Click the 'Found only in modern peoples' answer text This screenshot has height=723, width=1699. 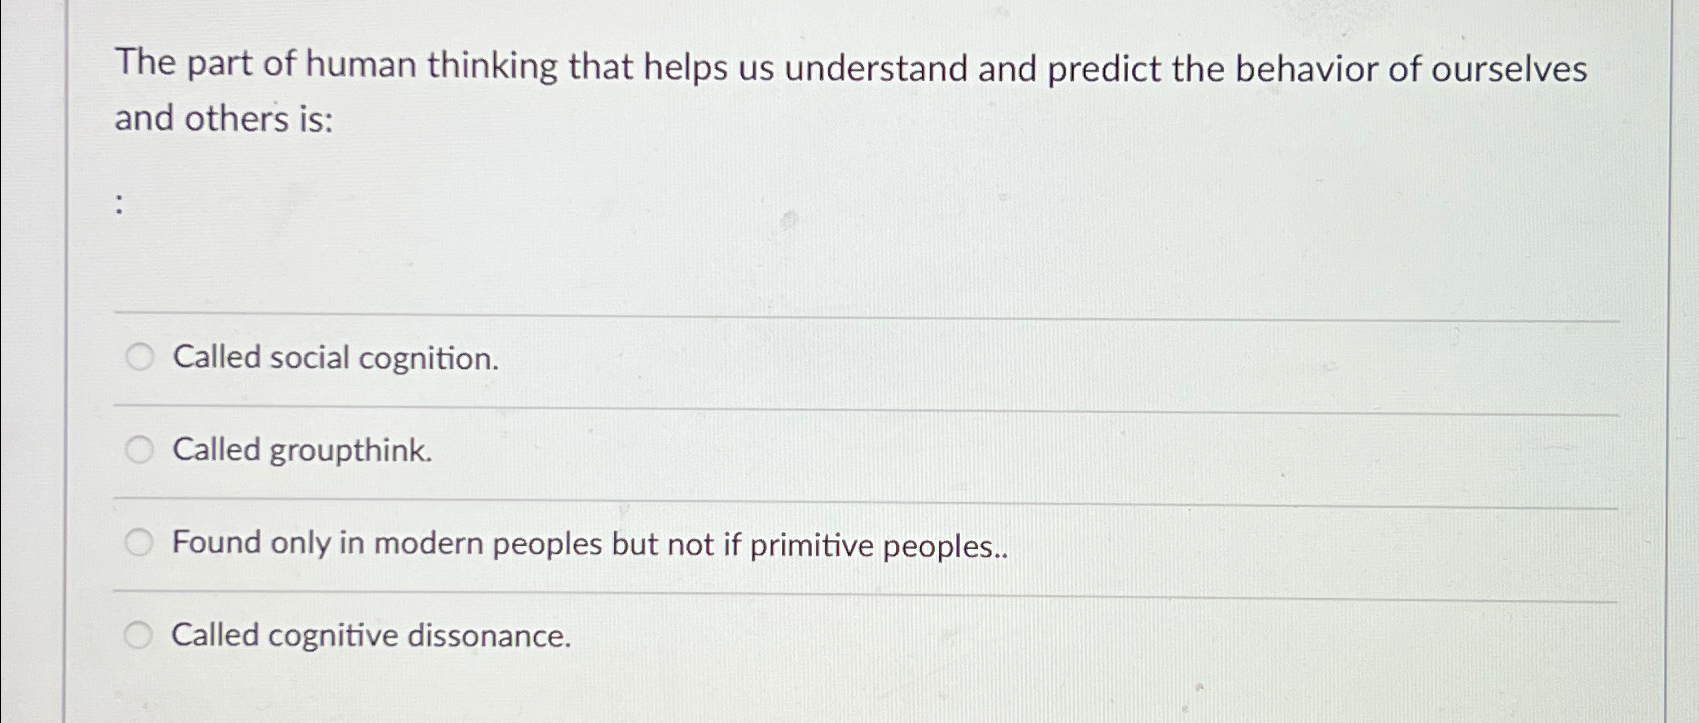pos(590,544)
